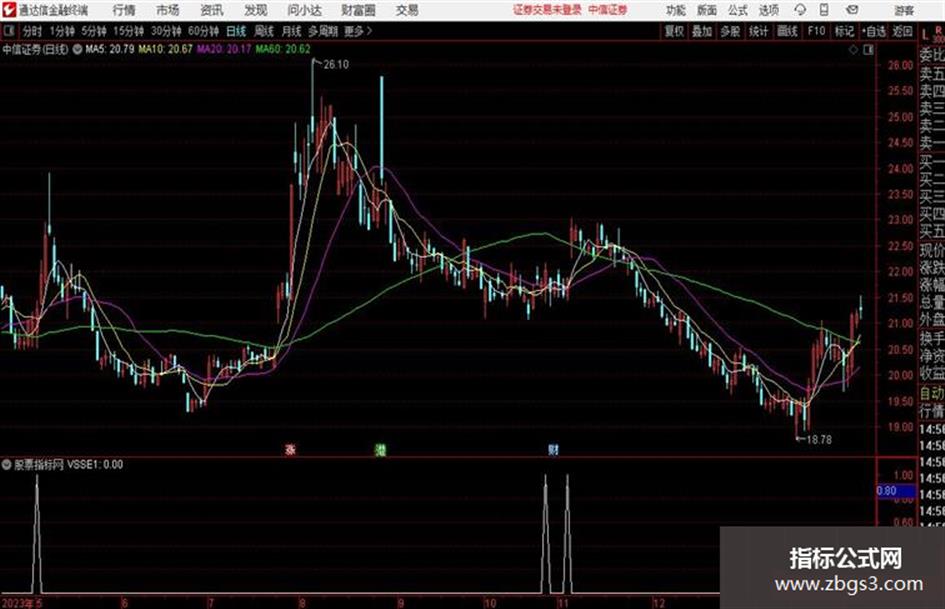Image resolution: width=945 pixels, height=609 pixels.
Task: Click the 复权 toolbar button
Action: [x=674, y=31]
